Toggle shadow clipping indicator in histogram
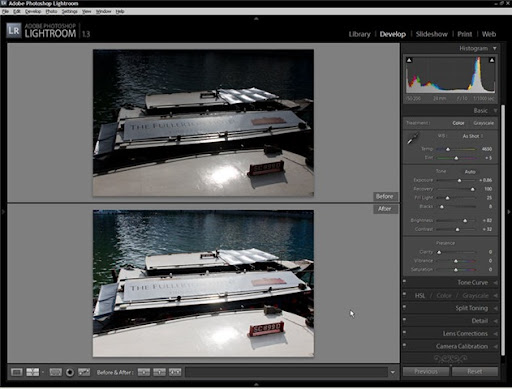512x389 pixels. point(409,60)
